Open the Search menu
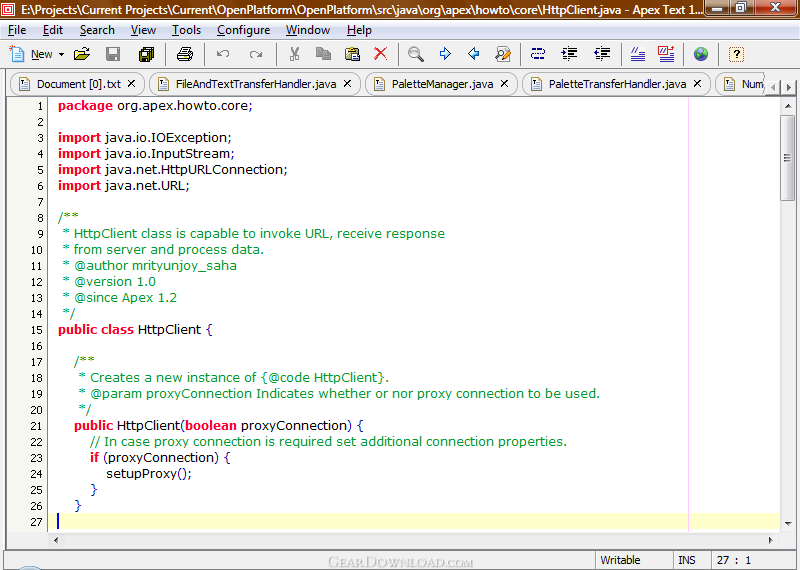The width and height of the screenshot is (800, 570). [97, 30]
